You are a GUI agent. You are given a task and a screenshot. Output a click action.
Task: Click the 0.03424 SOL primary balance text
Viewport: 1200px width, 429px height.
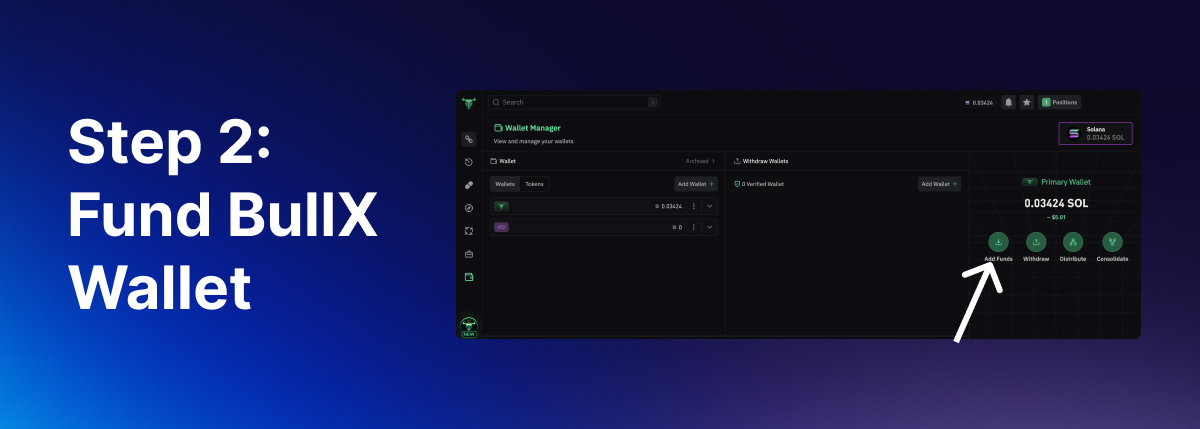tap(1056, 203)
